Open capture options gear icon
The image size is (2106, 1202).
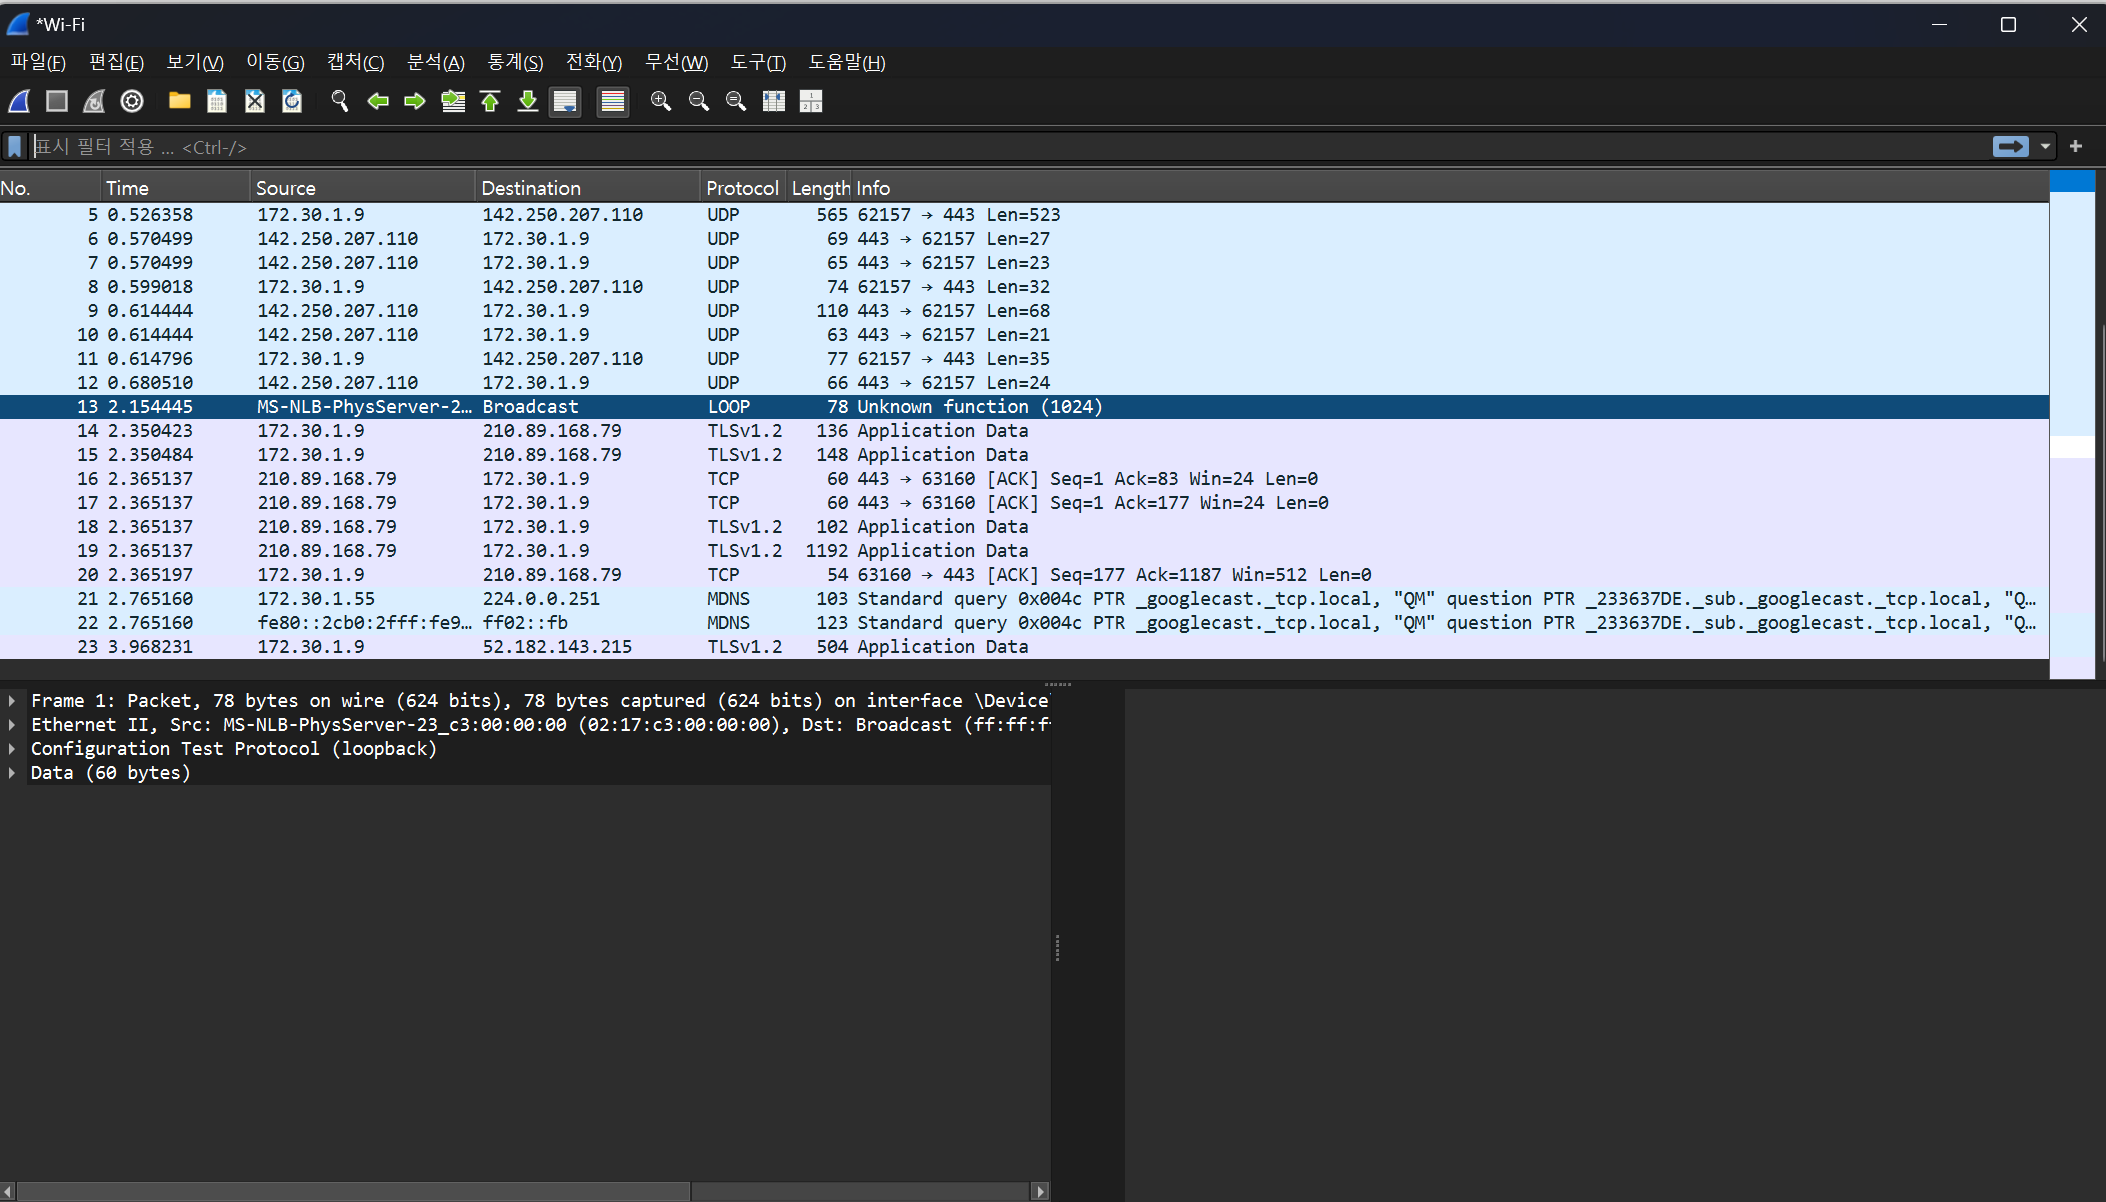[132, 101]
